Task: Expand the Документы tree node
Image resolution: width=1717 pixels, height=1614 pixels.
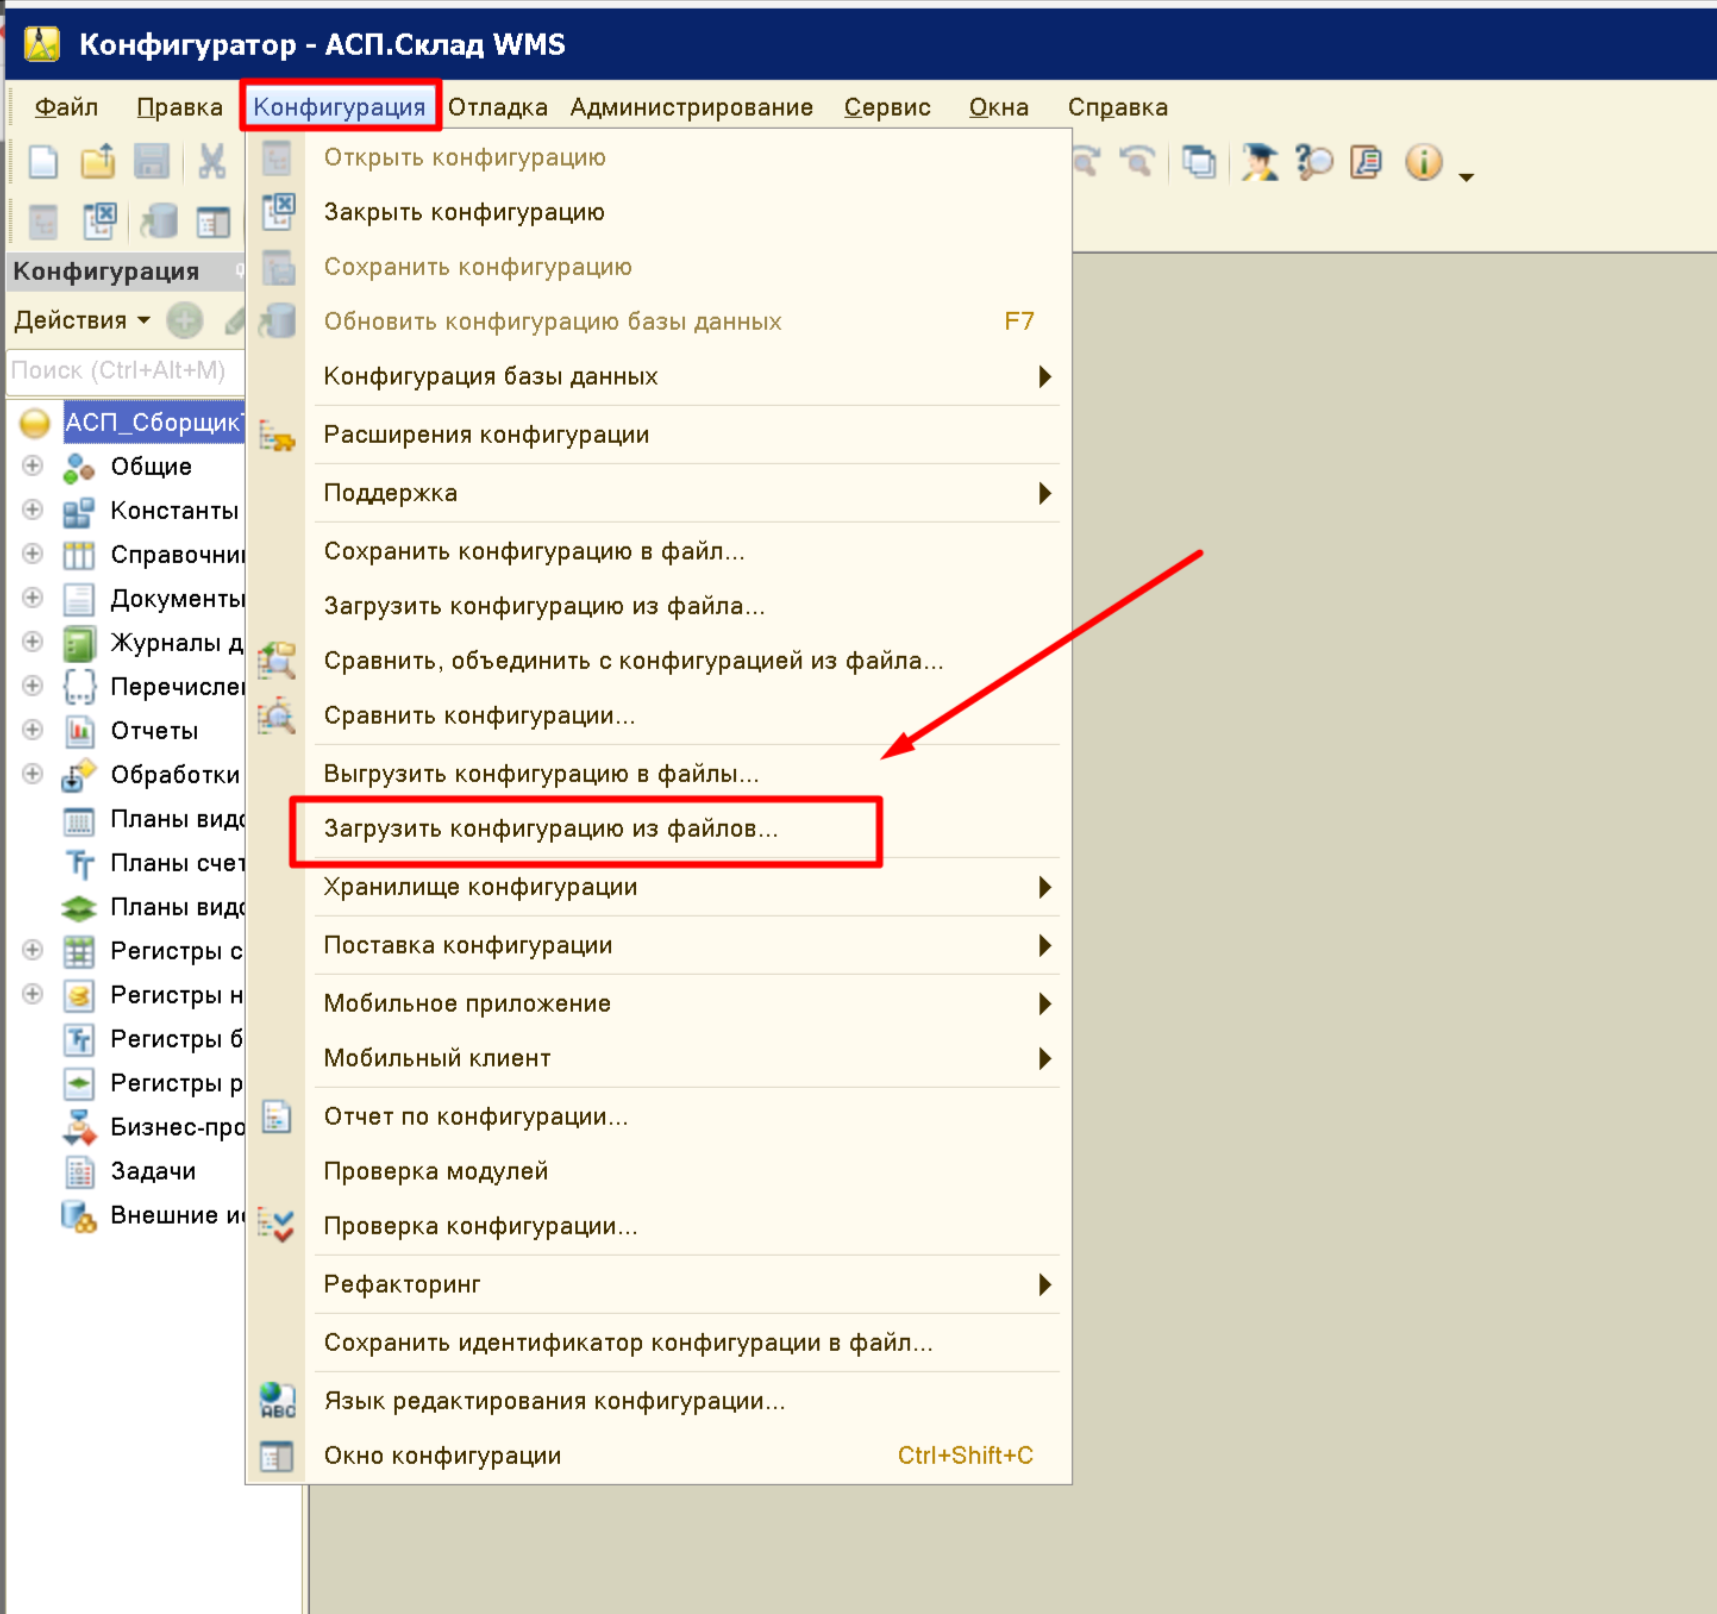Action: [33, 597]
